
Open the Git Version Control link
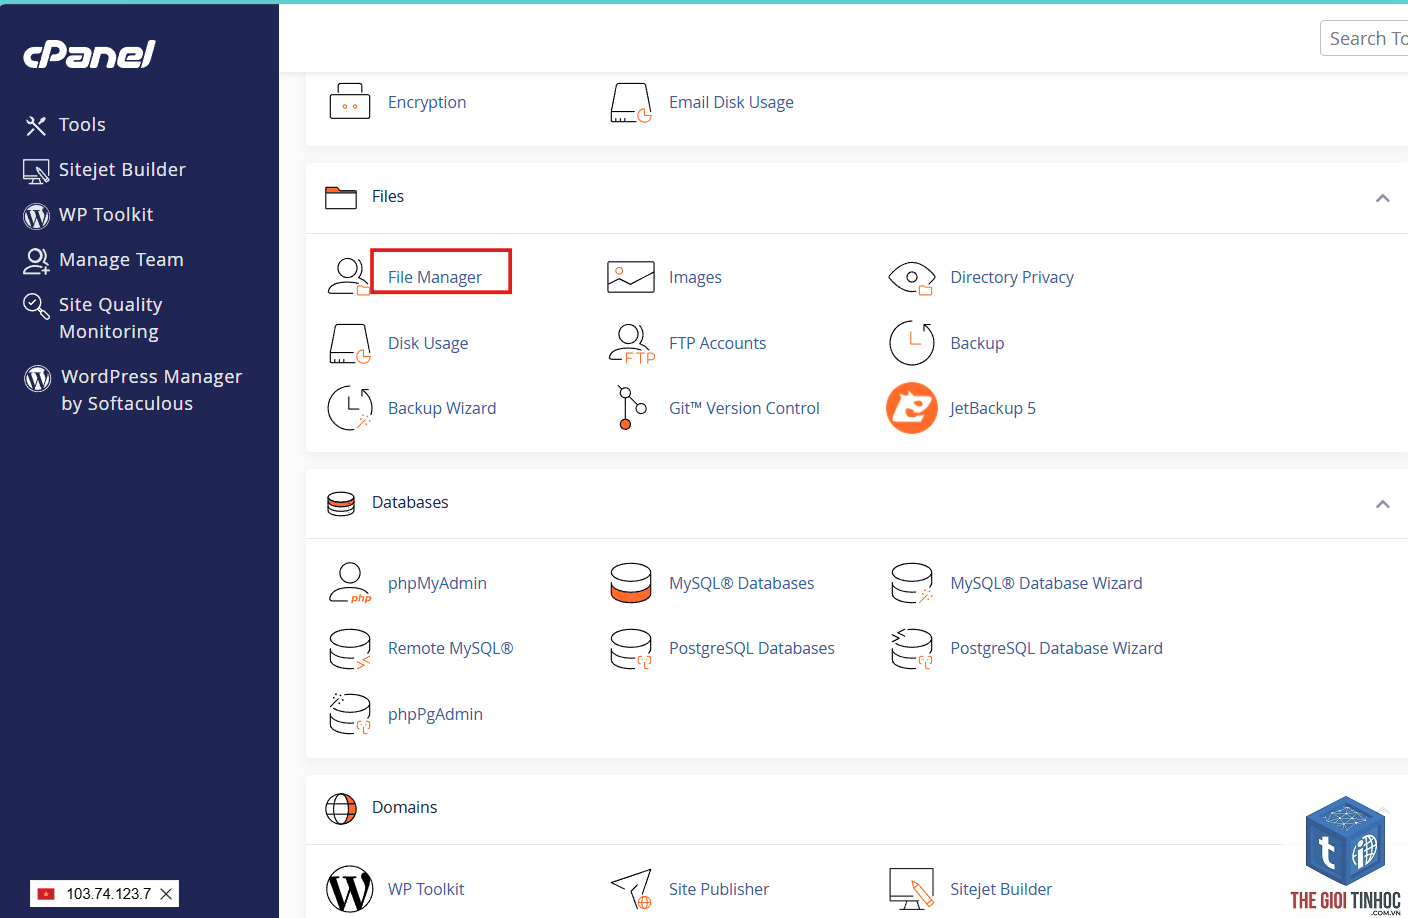pyautogui.click(x=744, y=408)
